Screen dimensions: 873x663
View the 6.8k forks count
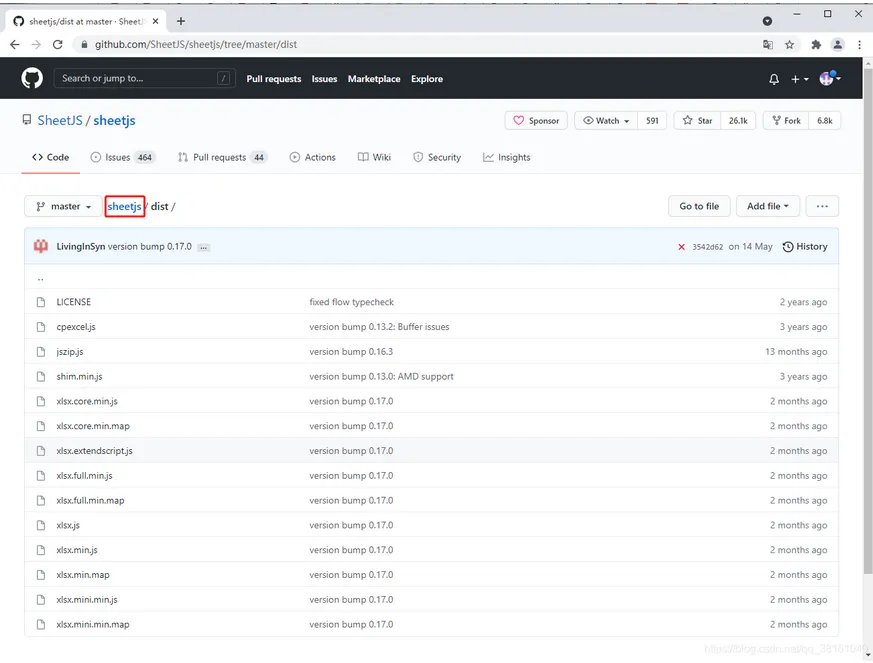825,120
